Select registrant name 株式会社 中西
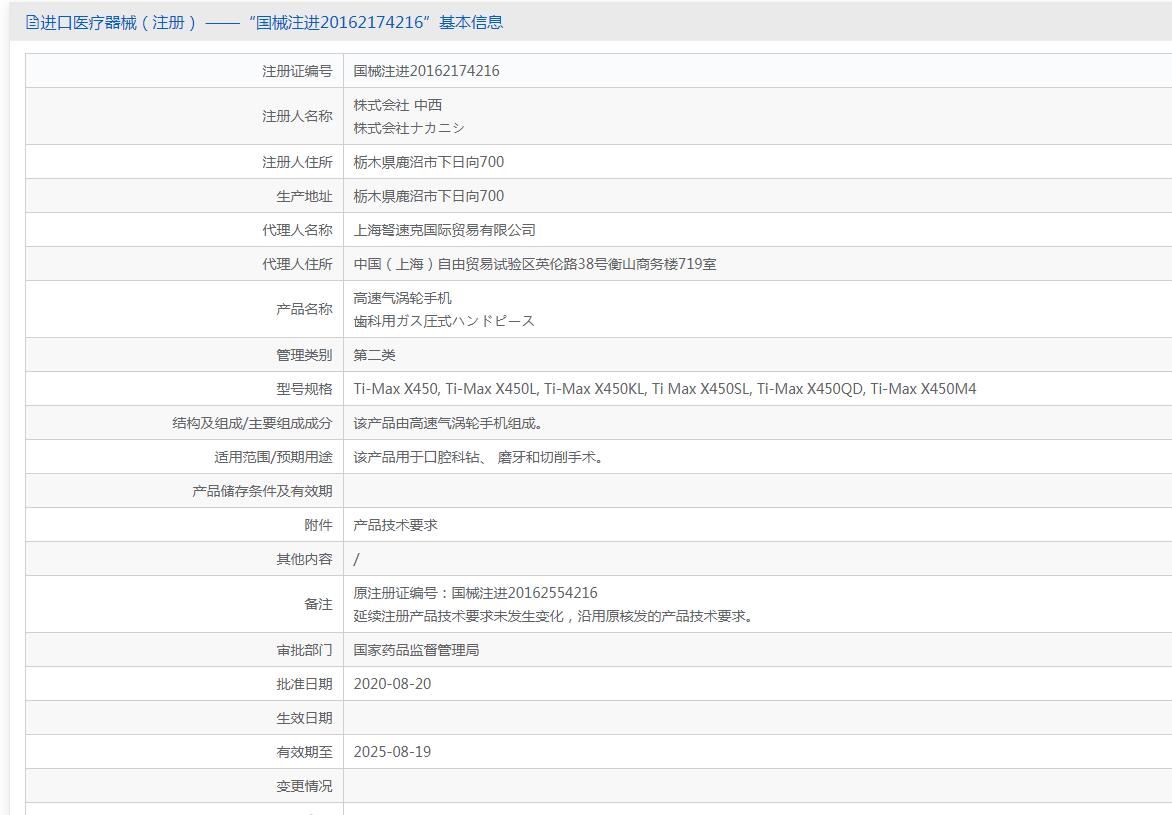1172x815 pixels. pos(398,105)
